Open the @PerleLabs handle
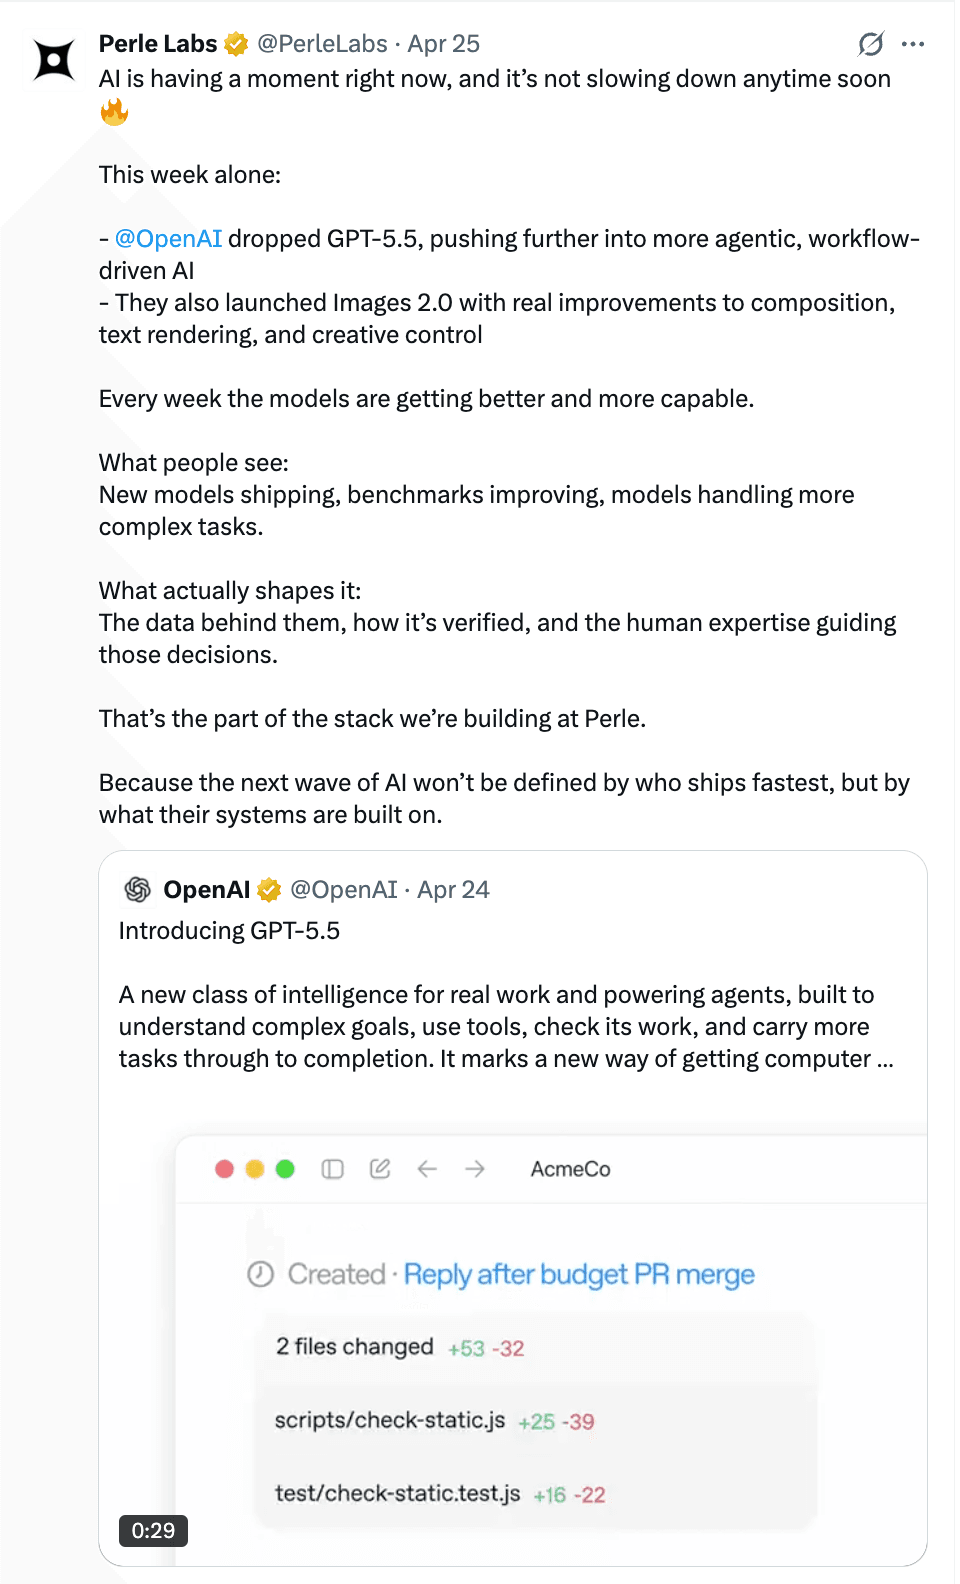The height and width of the screenshot is (1584, 960). click(322, 44)
